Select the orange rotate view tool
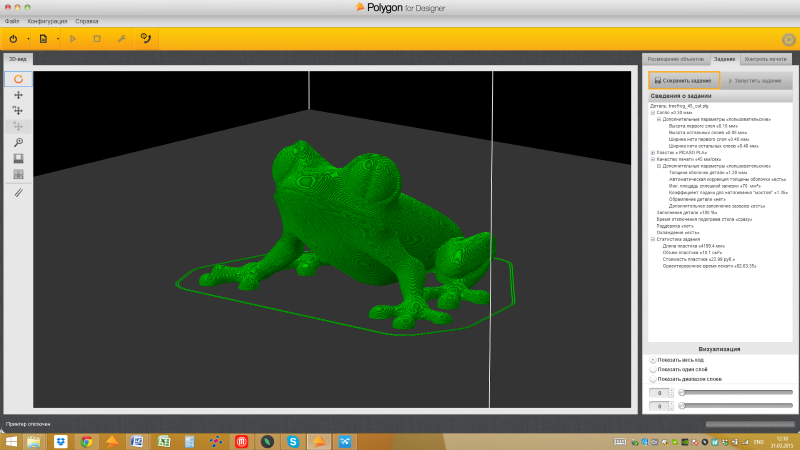Screen dimensions: 800x450 point(18,79)
